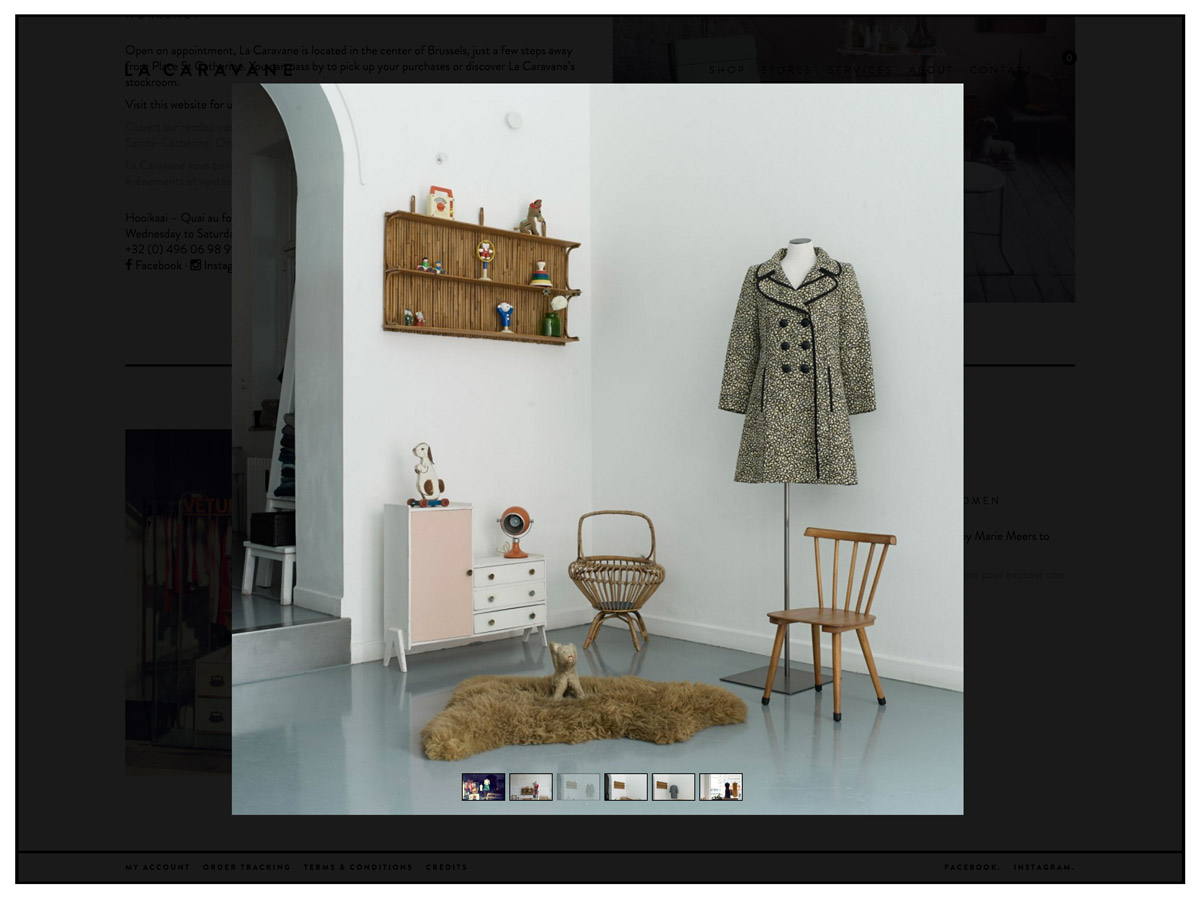
Task: Visit FACEBOOK from the footer
Action: click(971, 867)
